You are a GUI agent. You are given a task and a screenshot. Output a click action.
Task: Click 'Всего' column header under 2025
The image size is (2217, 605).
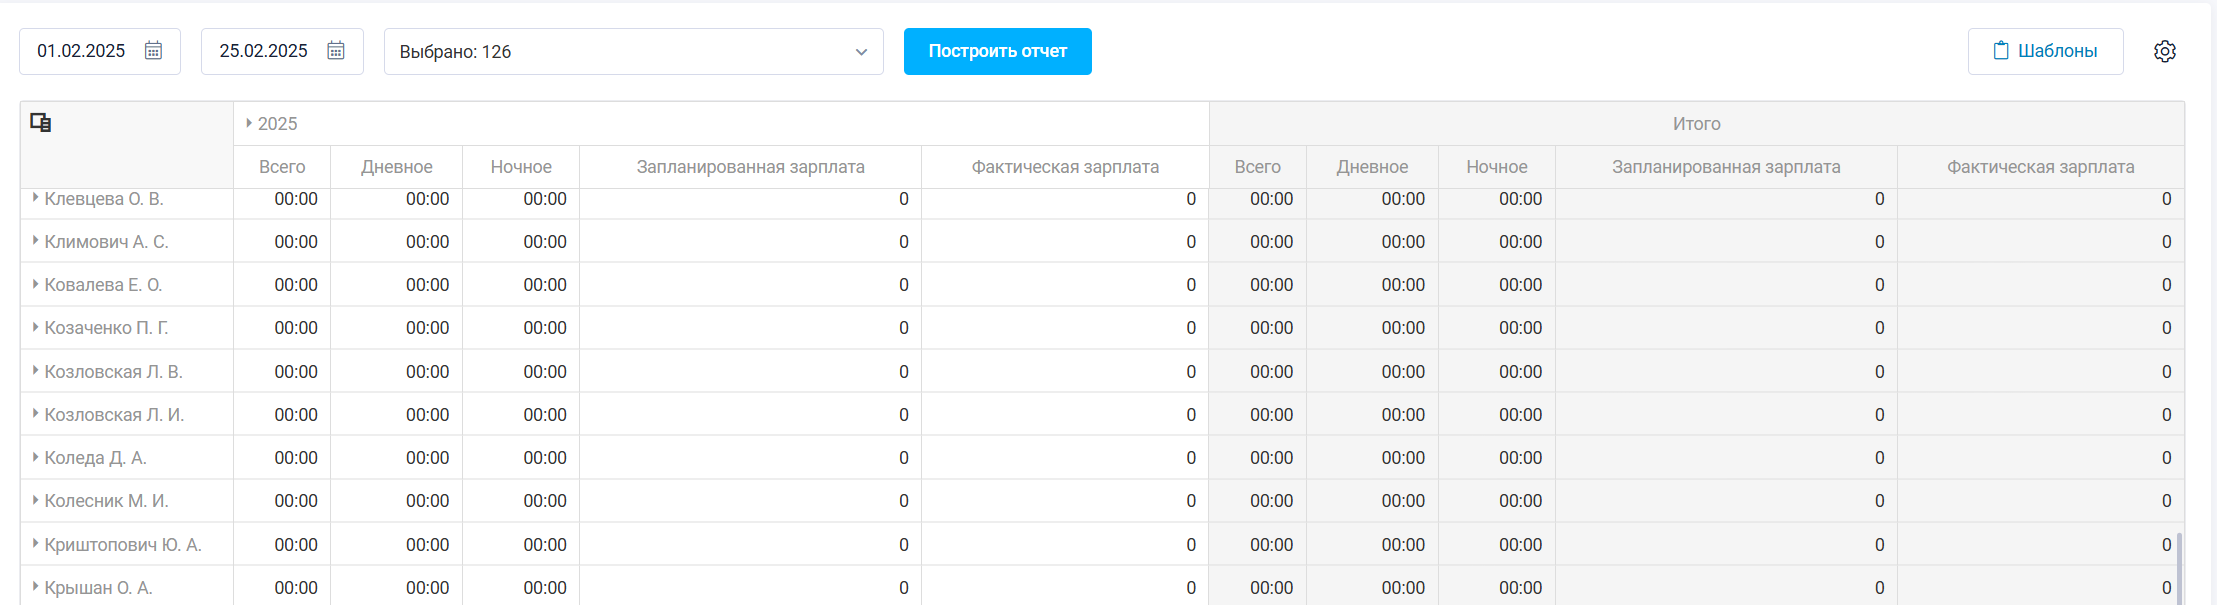(x=282, y=167)
